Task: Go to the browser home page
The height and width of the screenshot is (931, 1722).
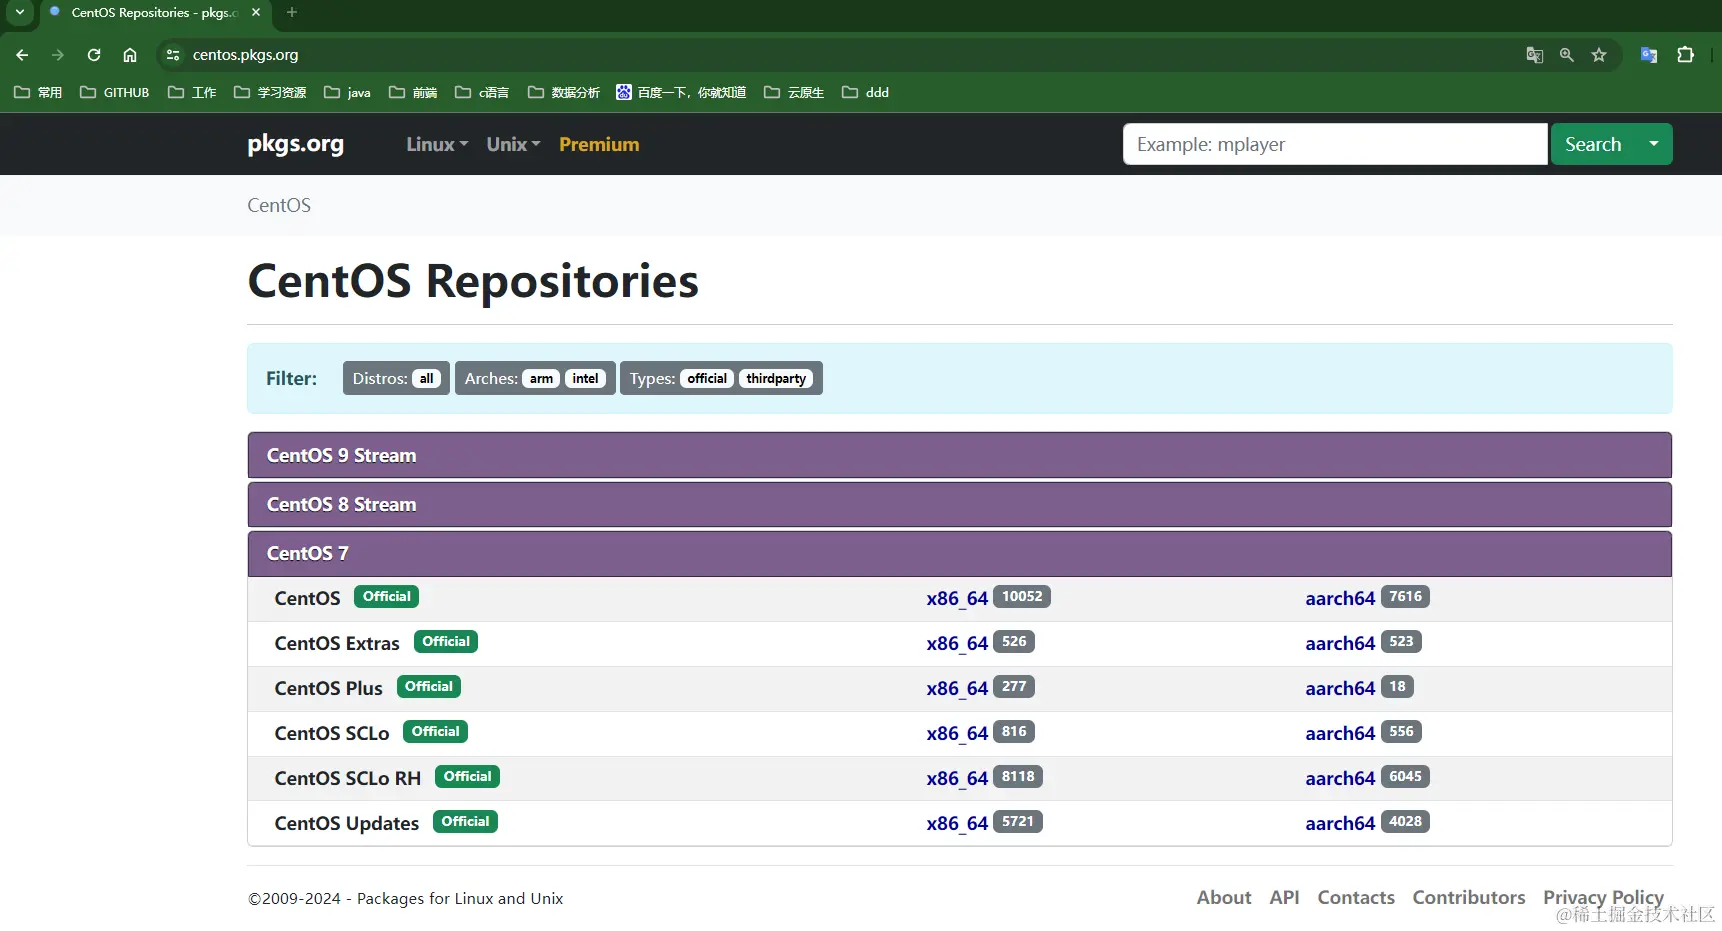Action: tap(130, 55)
